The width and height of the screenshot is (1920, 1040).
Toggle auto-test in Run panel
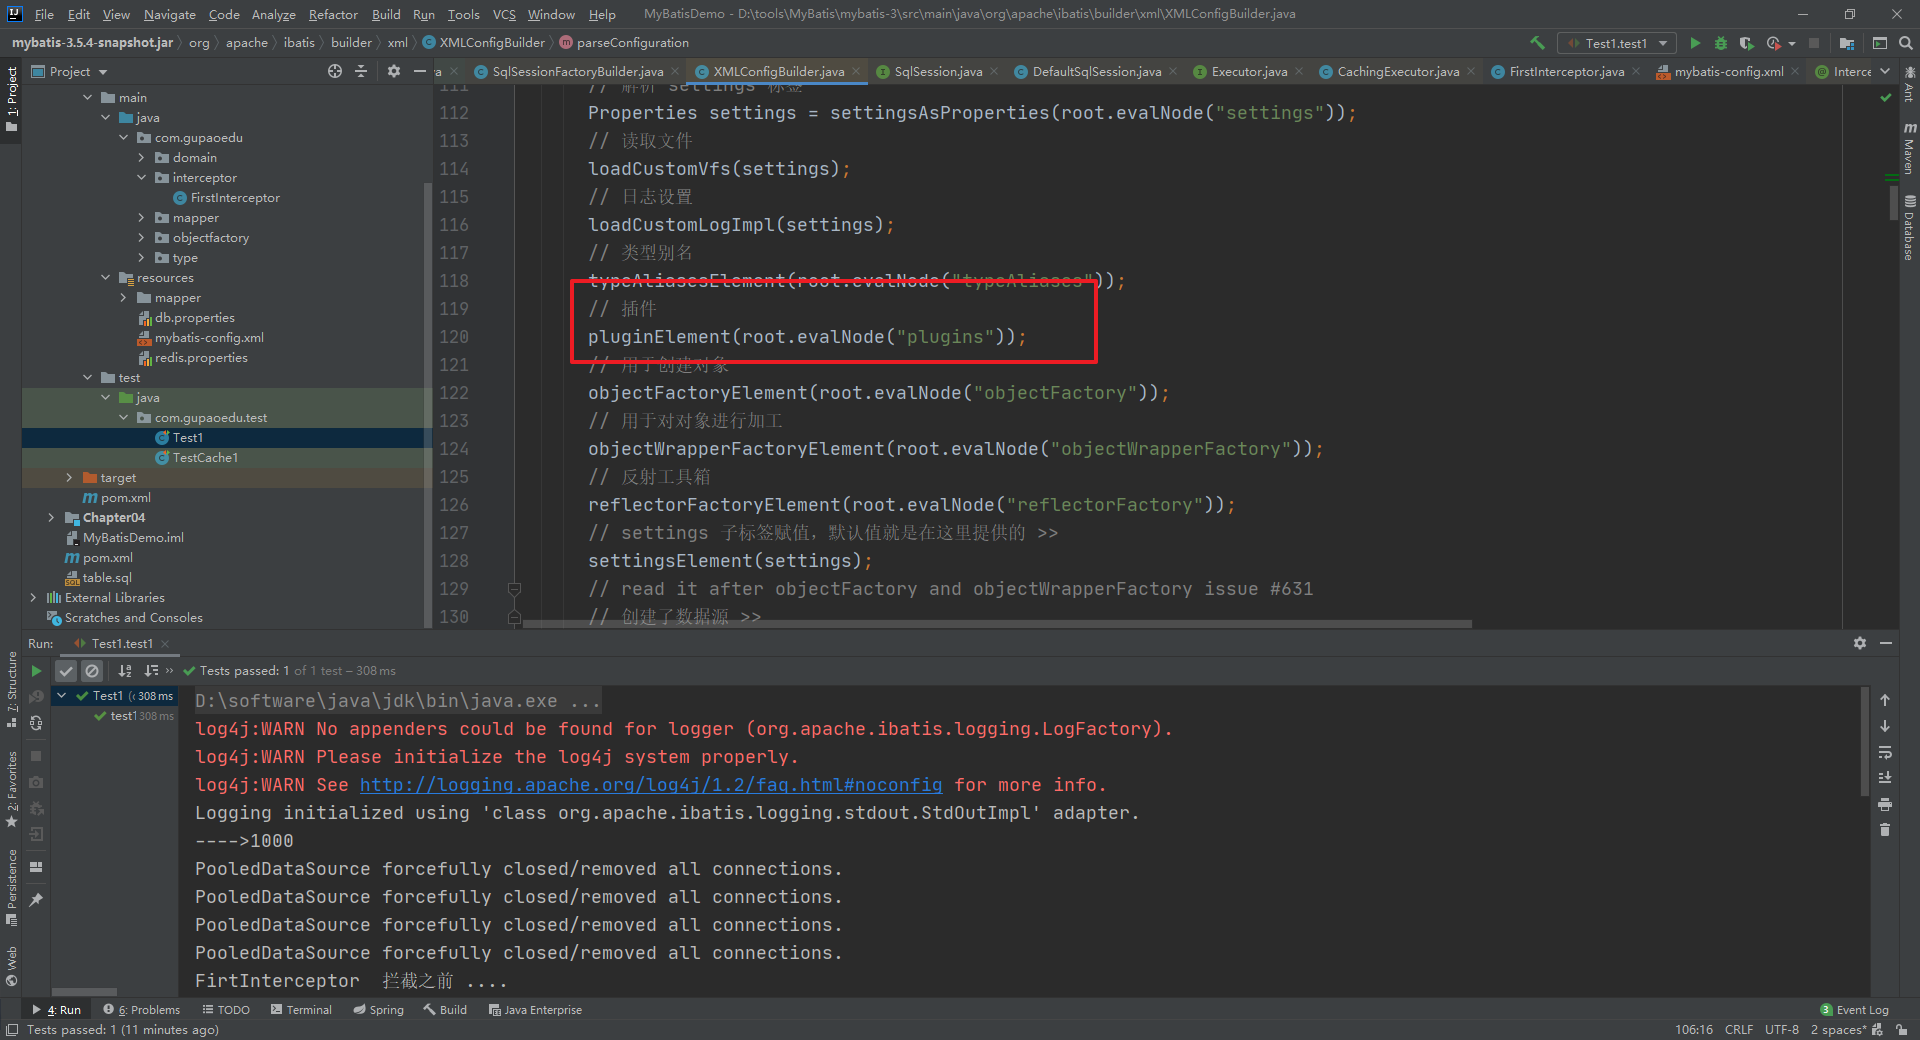pos(36,723)
